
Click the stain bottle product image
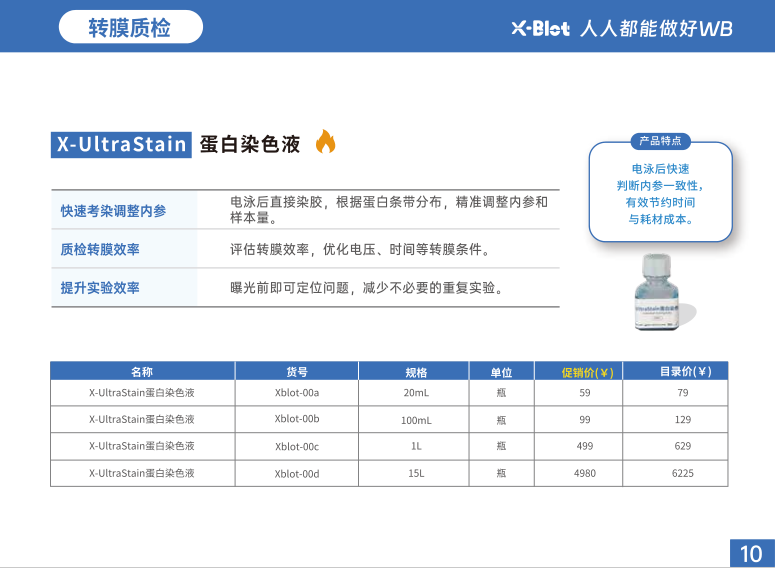click(x=659, y=292)
